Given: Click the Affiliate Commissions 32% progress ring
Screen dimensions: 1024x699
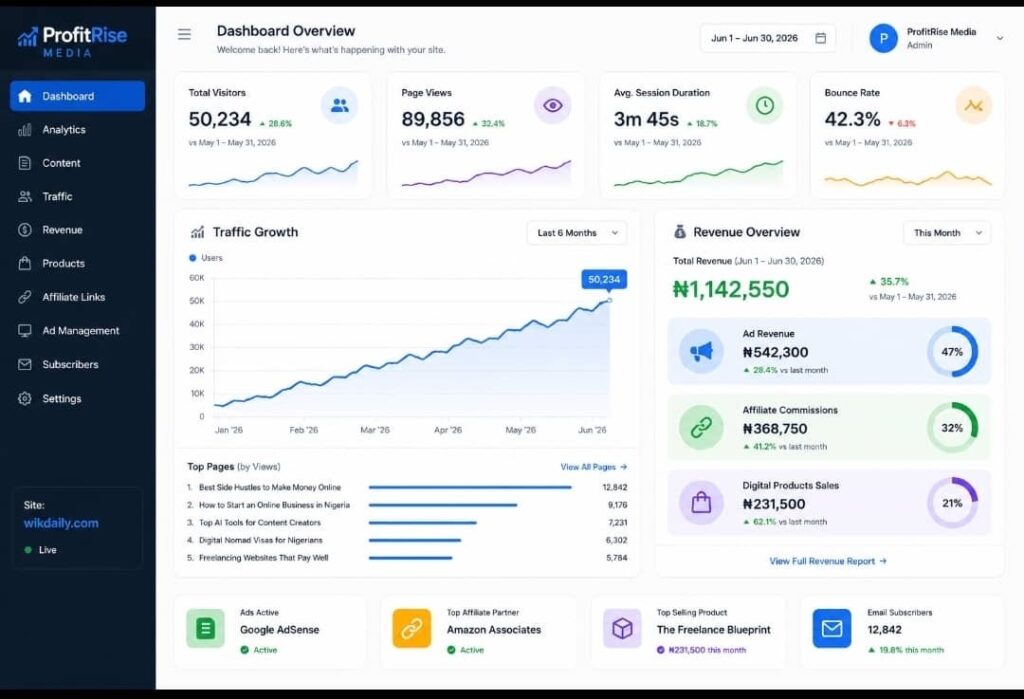Looking at the screenshot, I should [952, 428].
